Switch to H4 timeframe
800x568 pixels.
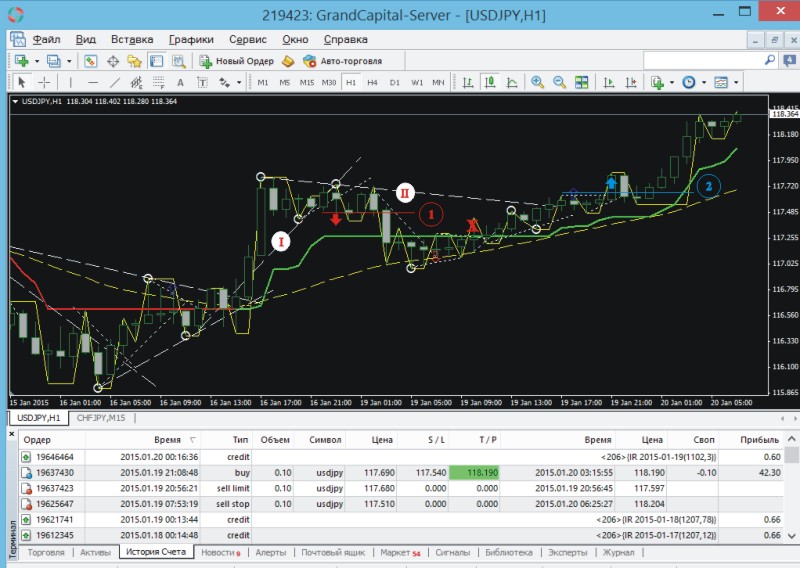(372, 82)
